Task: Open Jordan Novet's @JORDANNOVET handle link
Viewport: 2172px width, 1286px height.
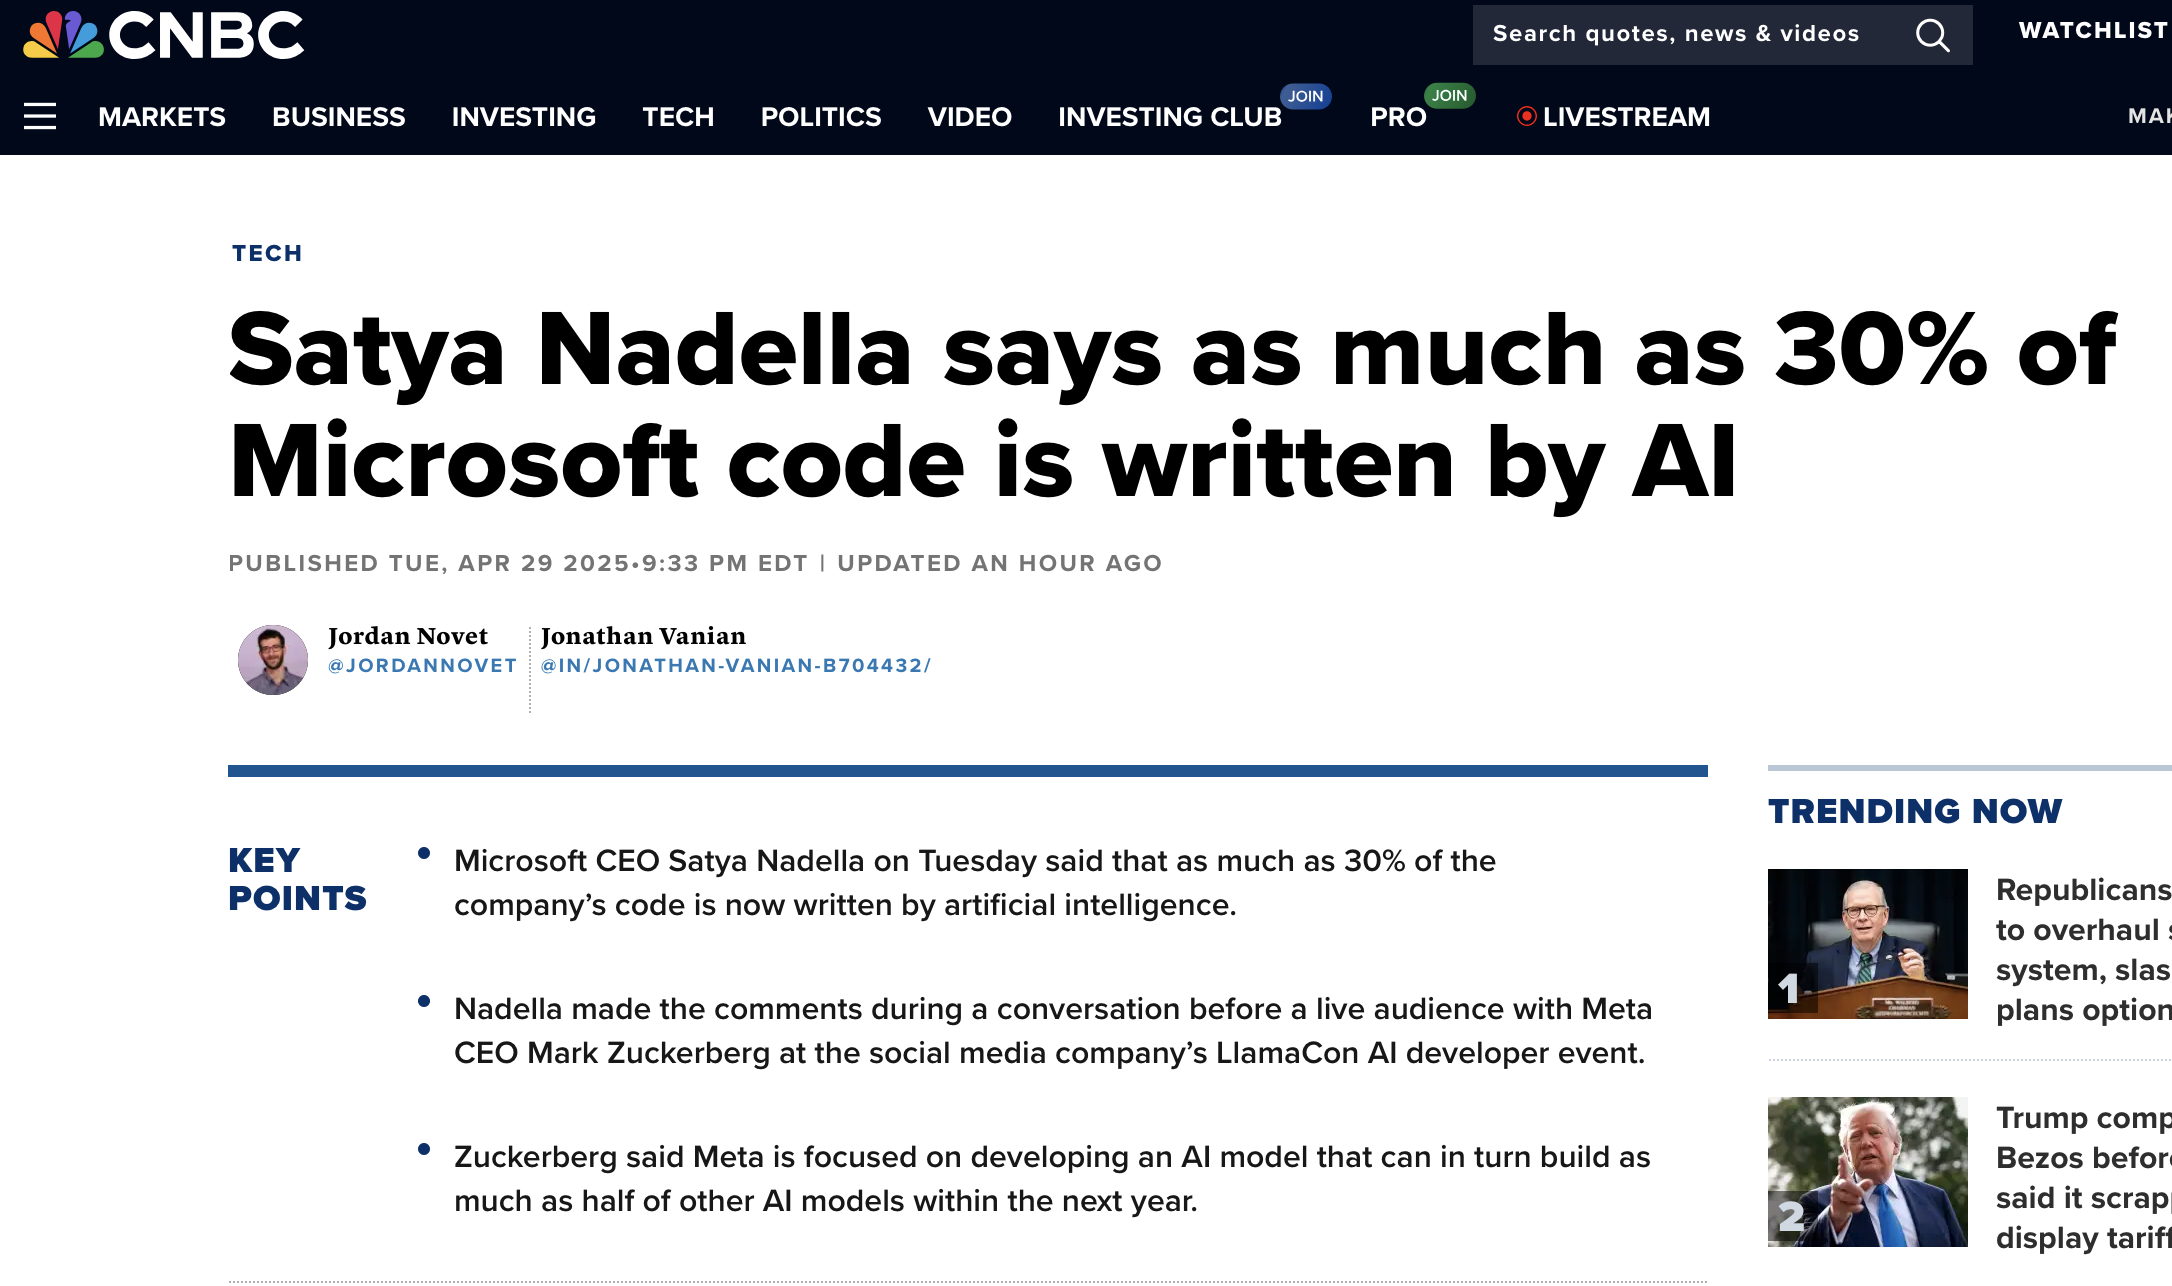Action: 422,666
